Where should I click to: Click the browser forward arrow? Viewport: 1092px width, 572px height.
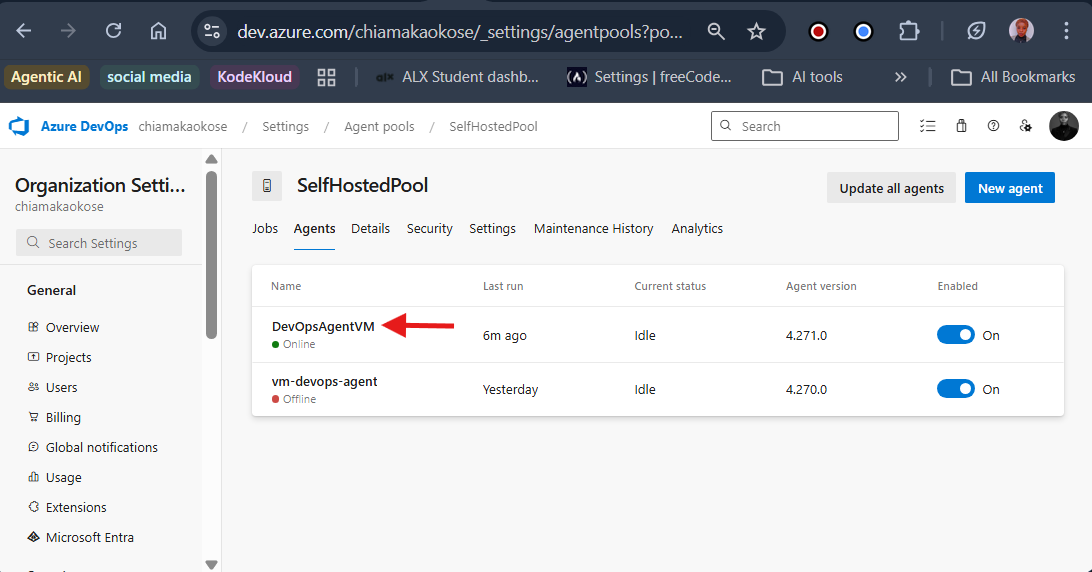coord(68,31)
